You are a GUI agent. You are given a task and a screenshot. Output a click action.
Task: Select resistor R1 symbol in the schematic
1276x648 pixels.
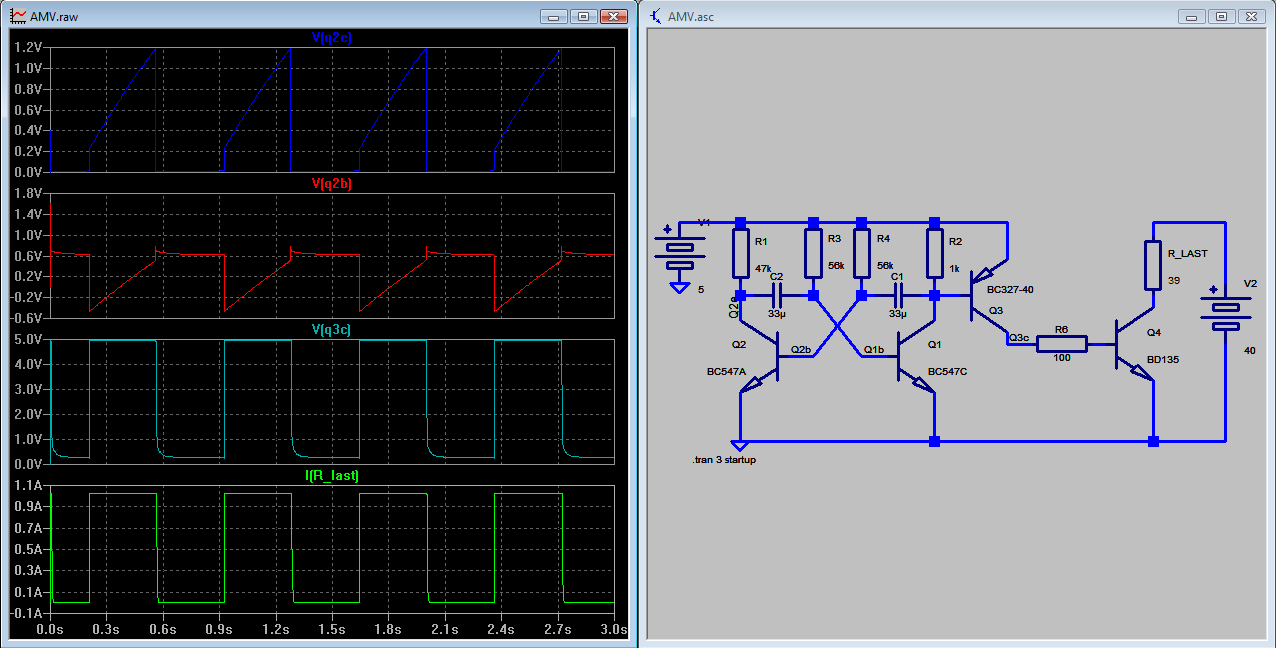click(x=740, y=255)
